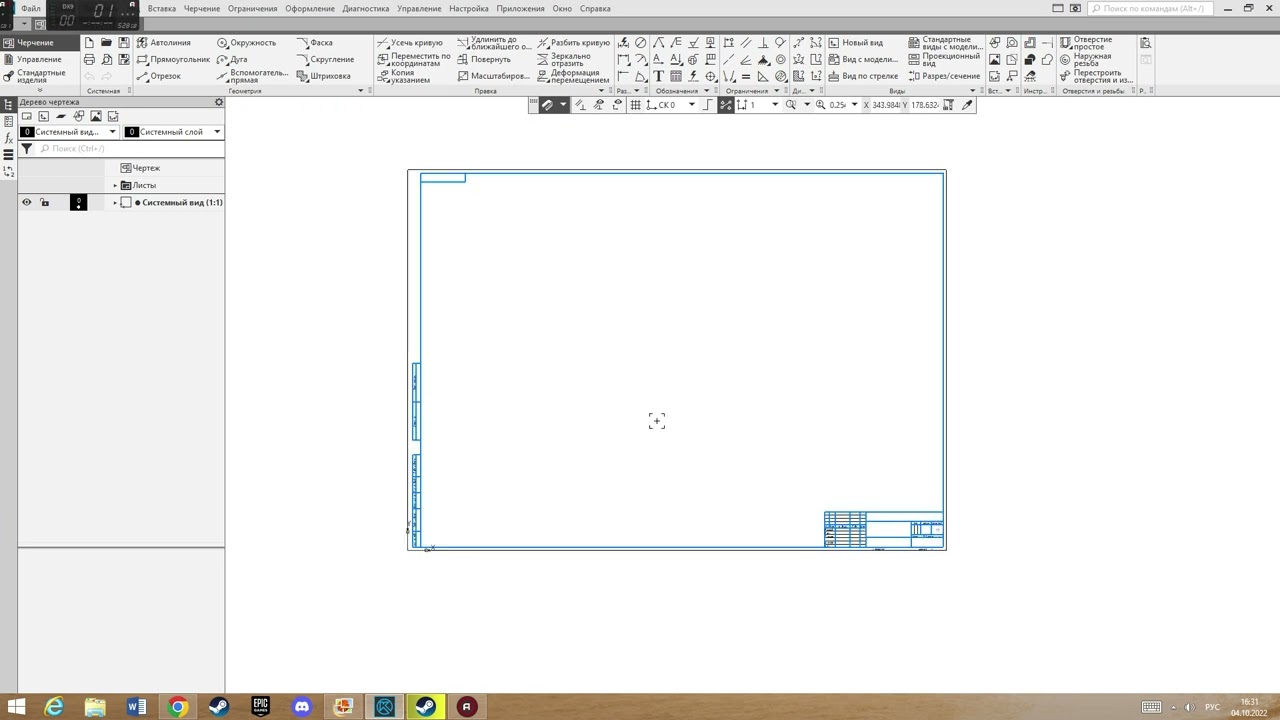Expand the Системный вид (1:1) node
1280x720 pixels.
(115, 202)
